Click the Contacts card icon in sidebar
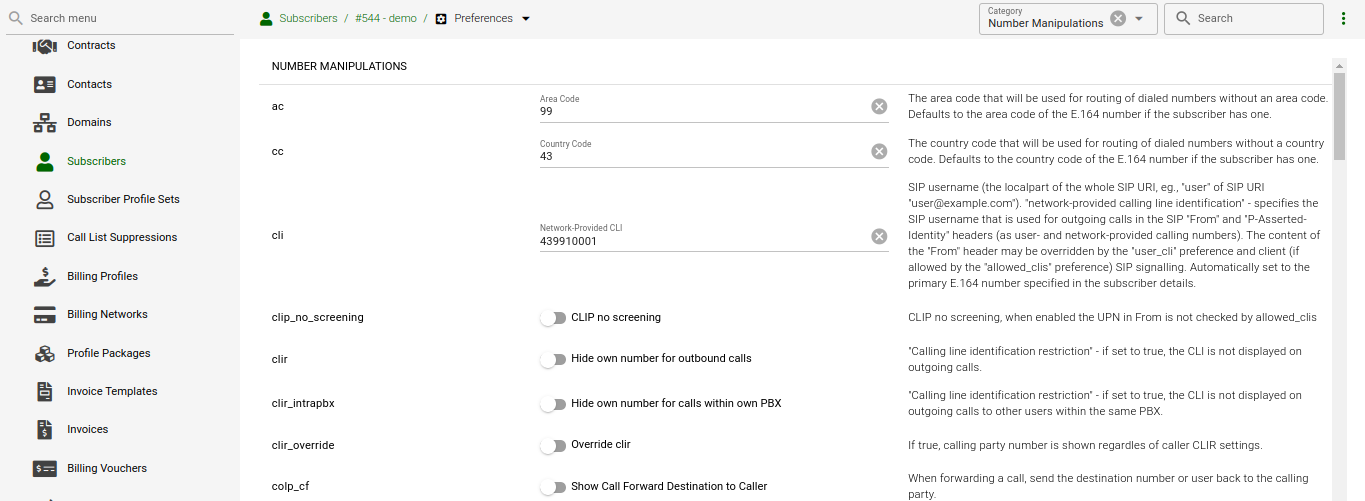This screenshot has height=501, width=1365. pos(44,85)
